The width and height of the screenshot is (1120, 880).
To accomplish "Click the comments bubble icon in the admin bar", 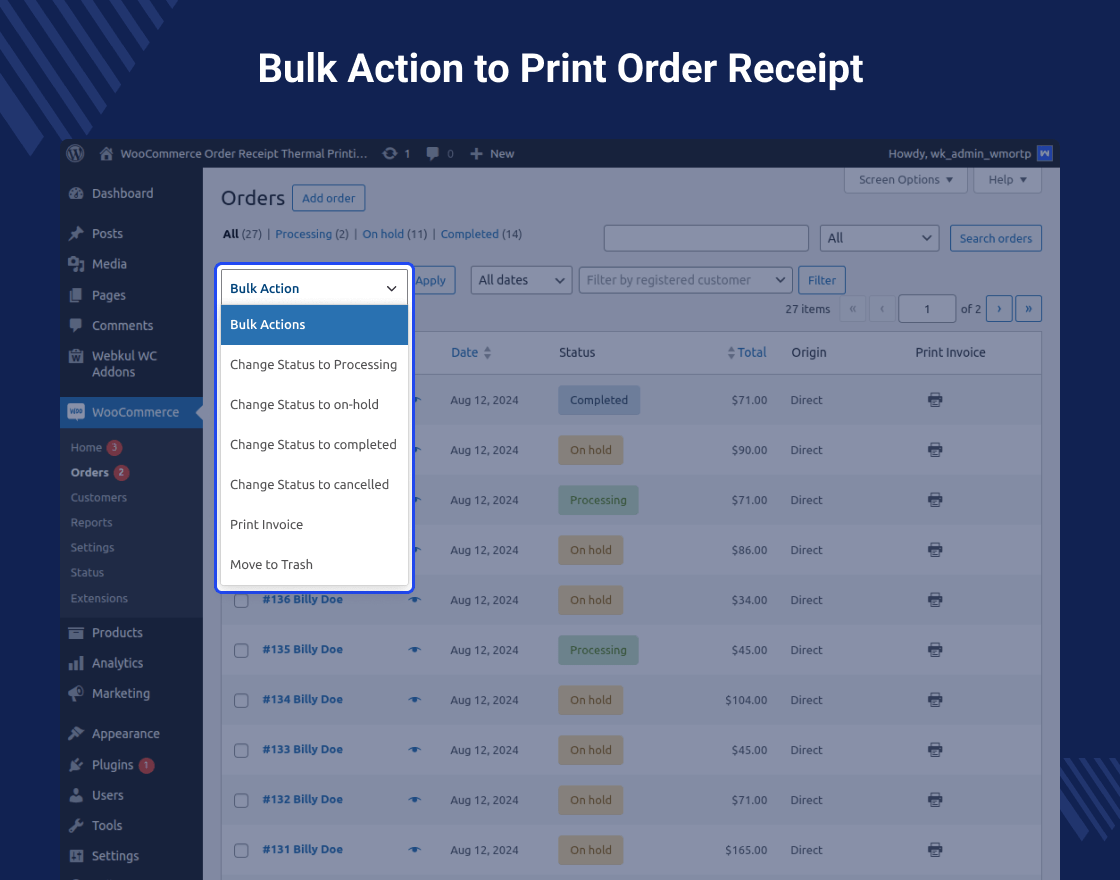I will click(431, 154).
